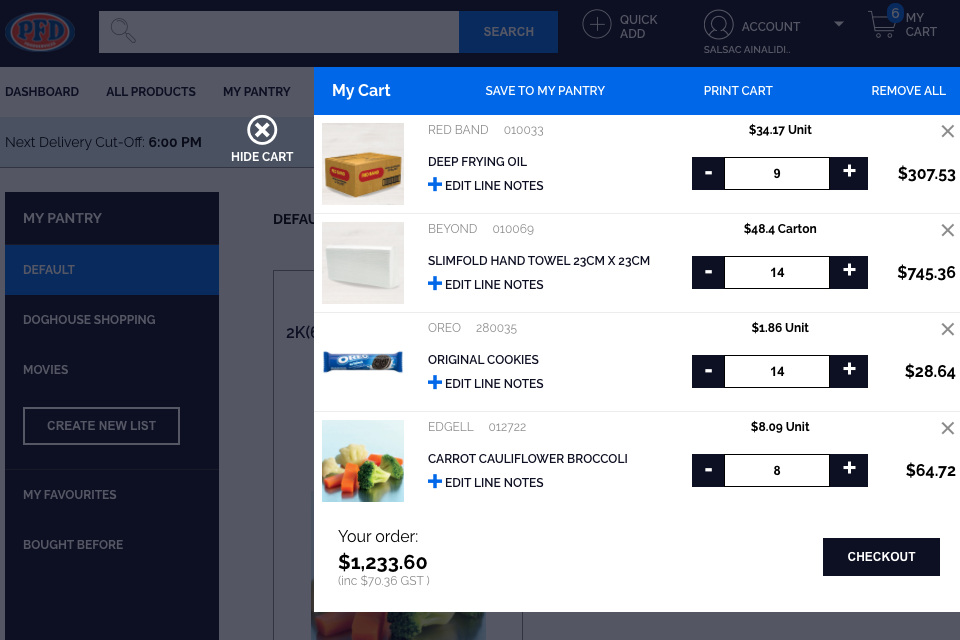Open Bought Before in the sidebar
The height and width of the screenshot is (640, 960).
coord(73,544)
